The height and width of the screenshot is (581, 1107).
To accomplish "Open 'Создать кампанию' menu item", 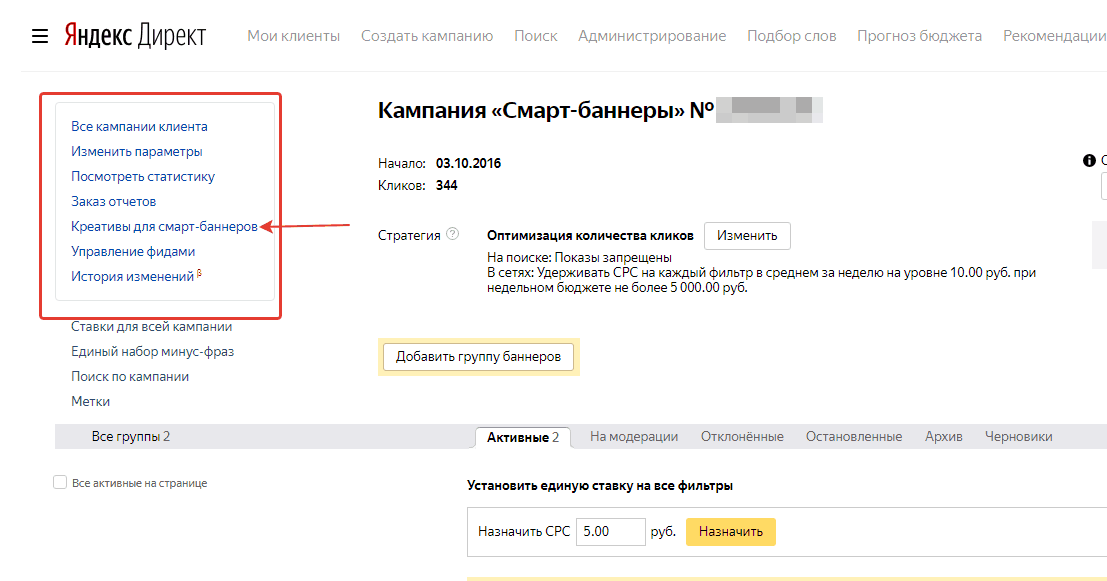I will 427,36.
